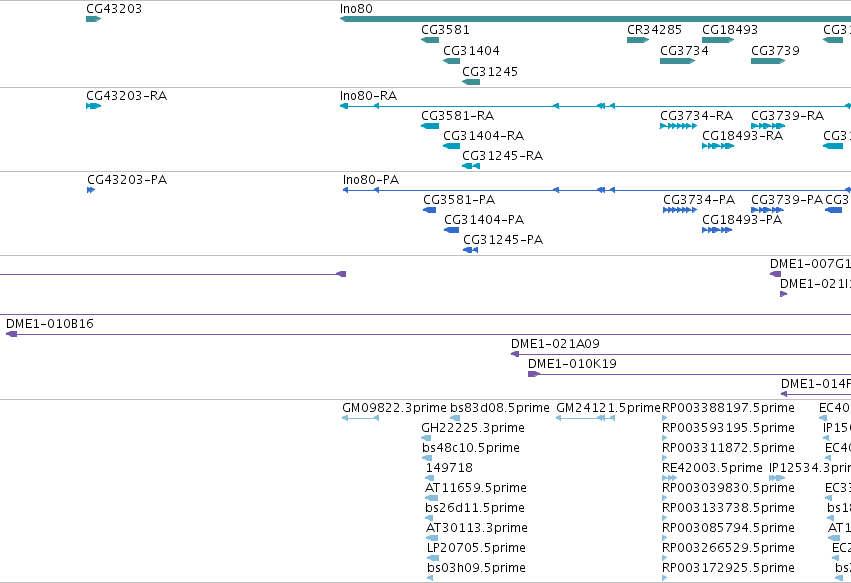The height and width of the screenshot is (583, 851).
Task: Click the RP003311872.5prime label
Action: (x=728, y=448)
